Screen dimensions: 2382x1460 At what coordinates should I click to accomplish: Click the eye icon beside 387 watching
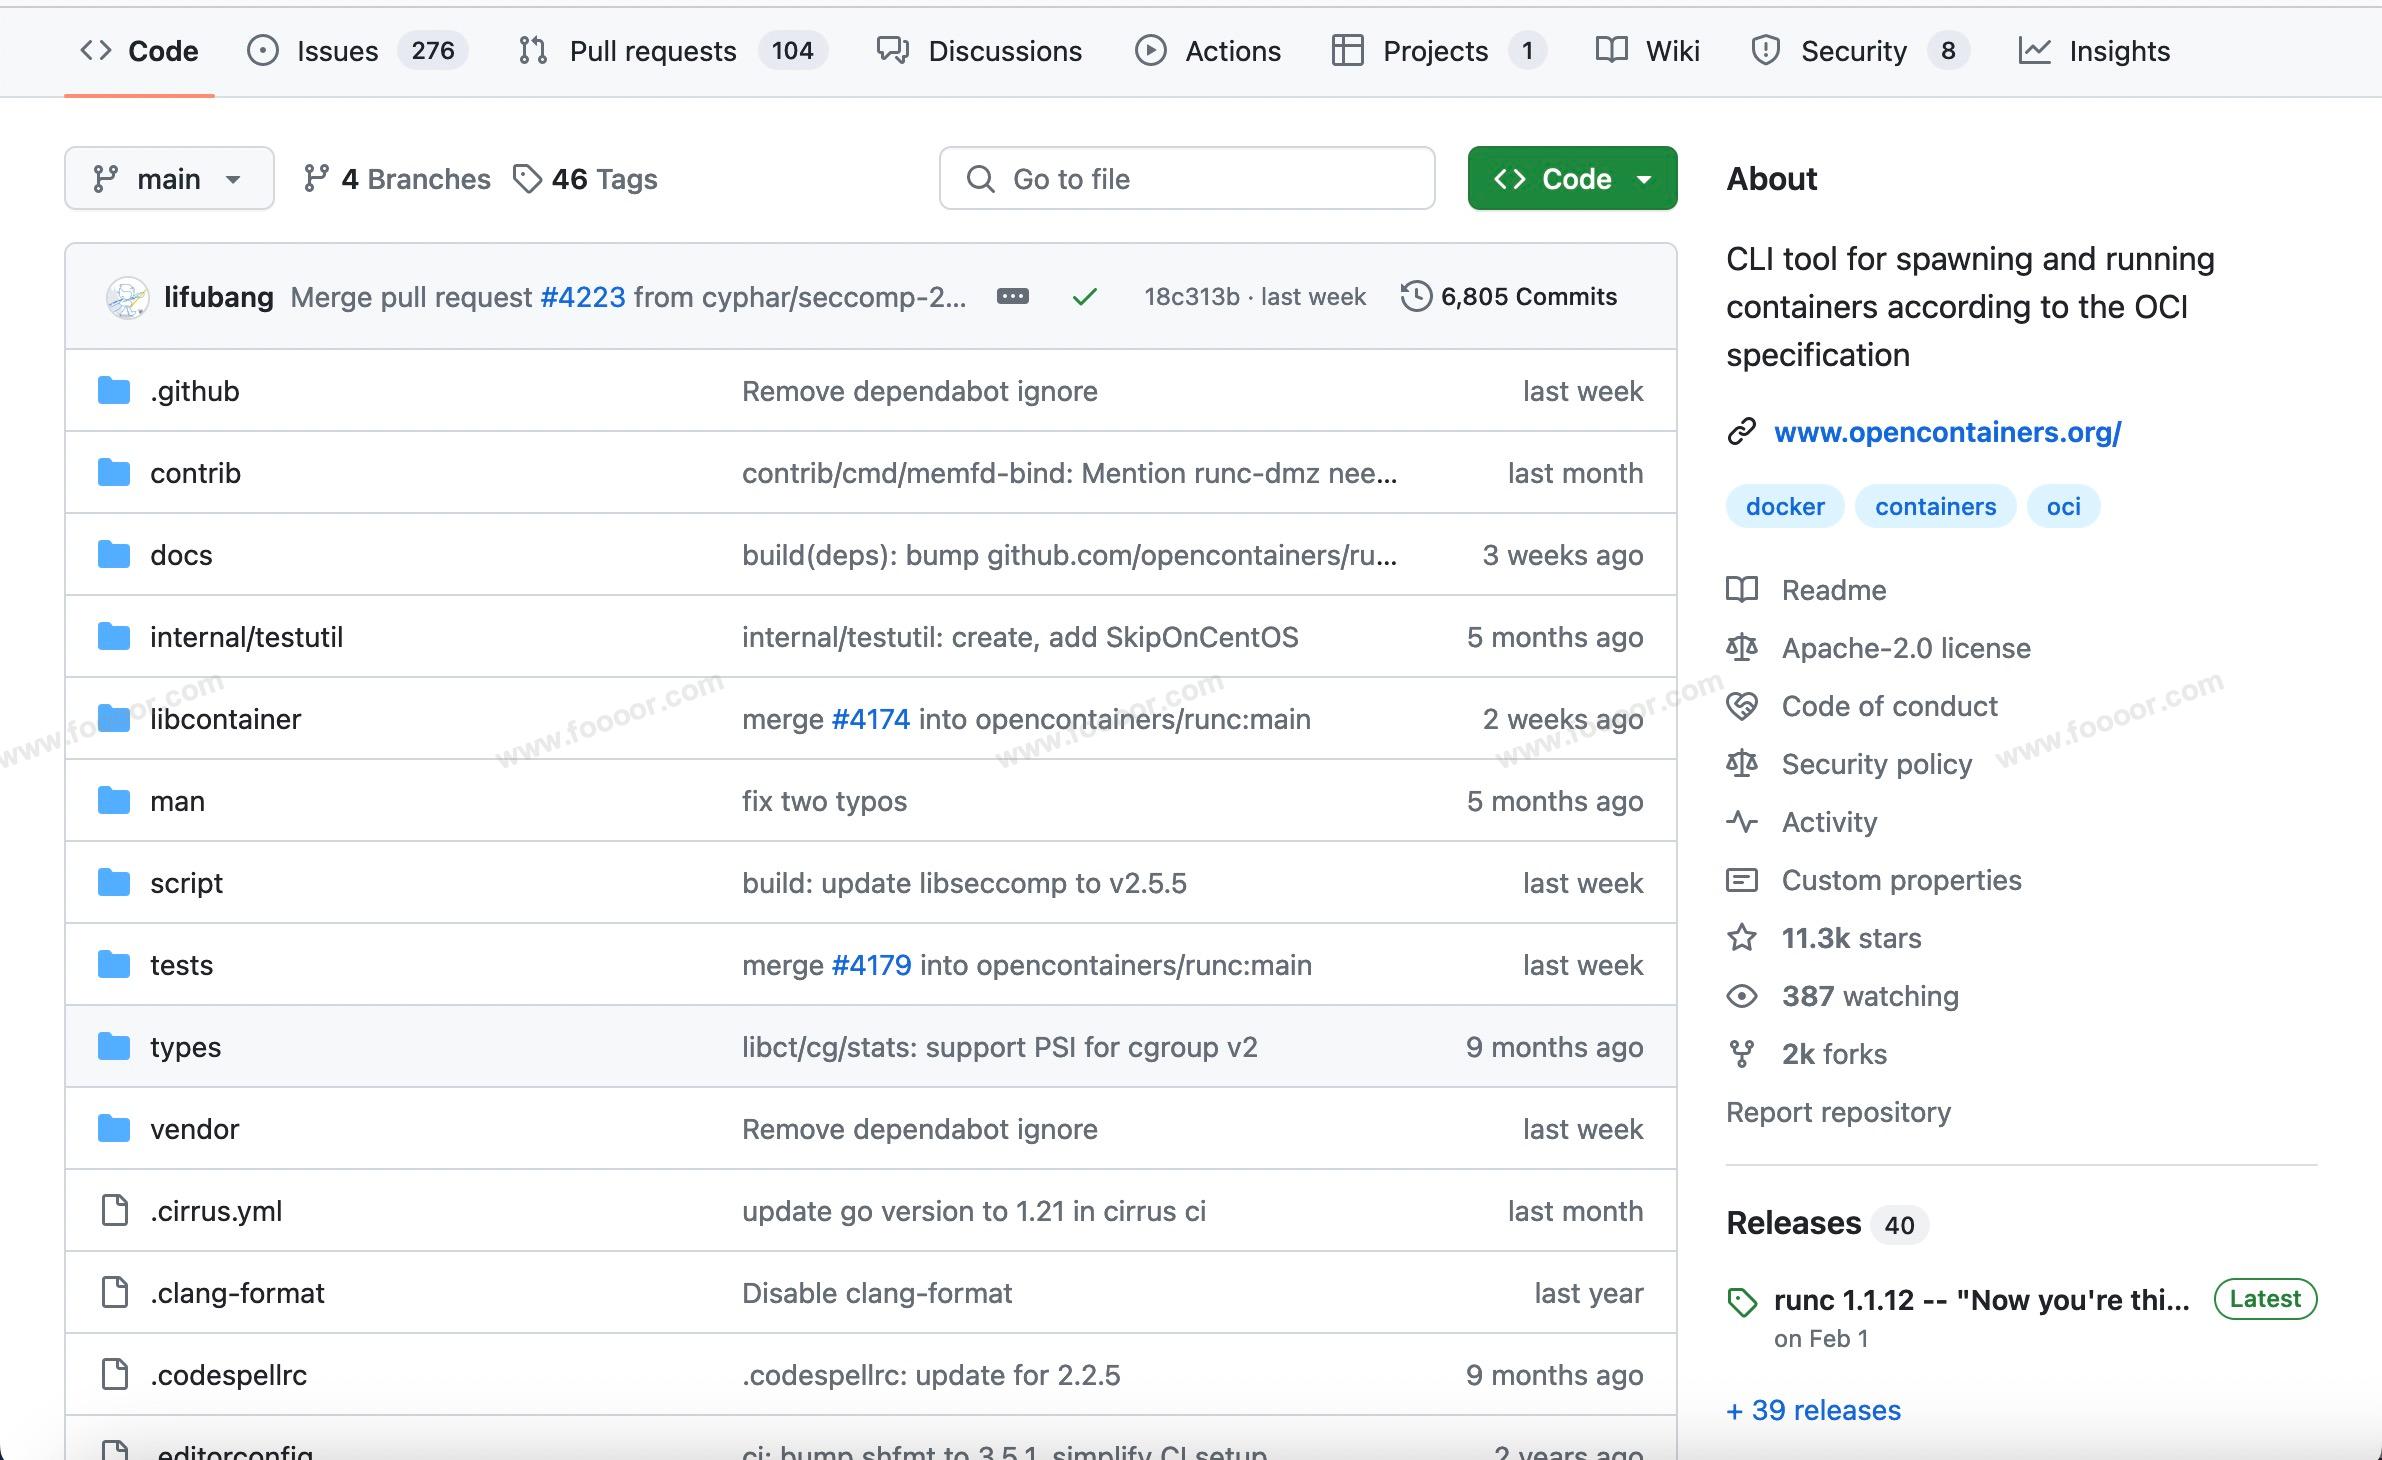pos(1741,996)
